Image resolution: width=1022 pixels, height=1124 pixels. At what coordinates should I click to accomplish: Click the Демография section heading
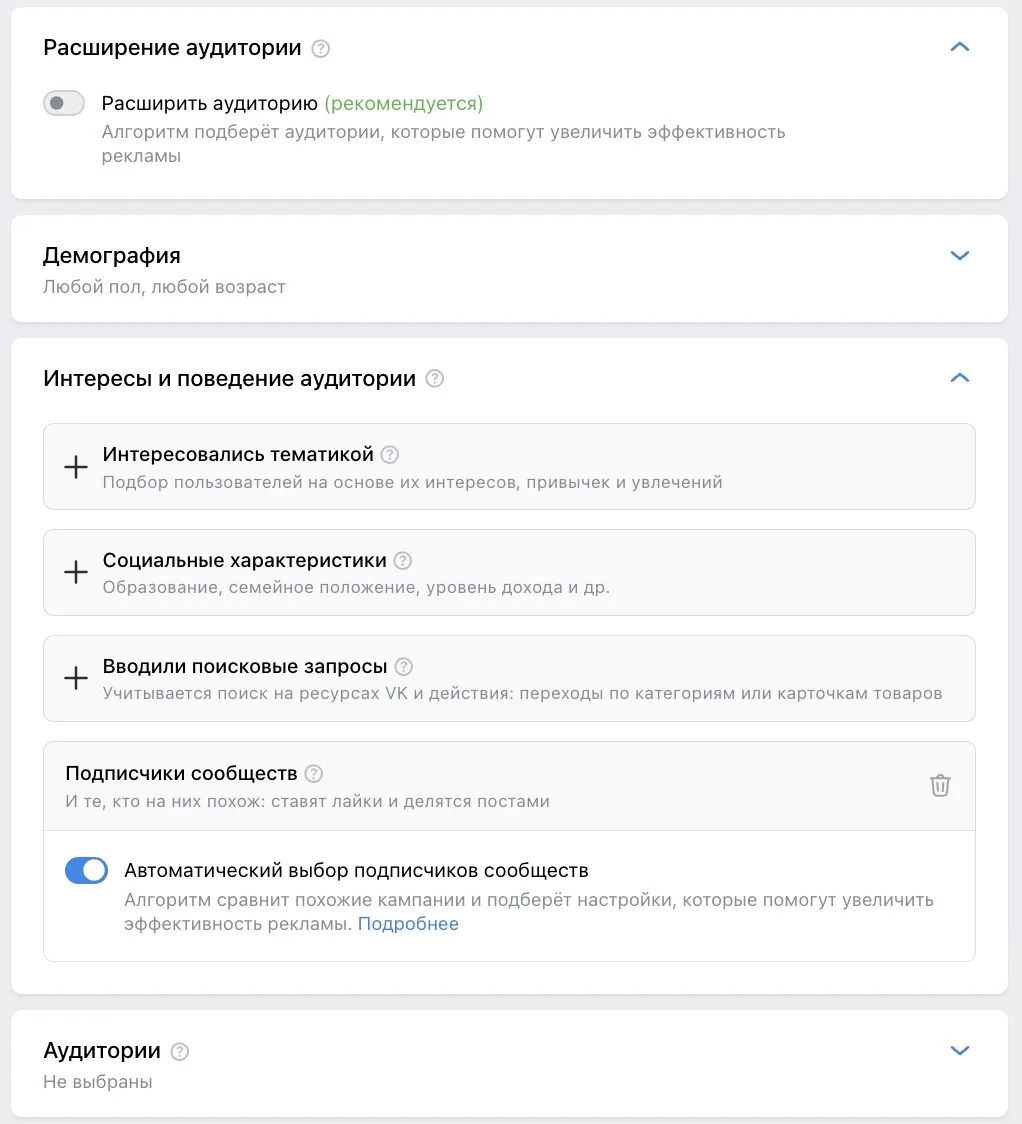(x=112, y=256)
